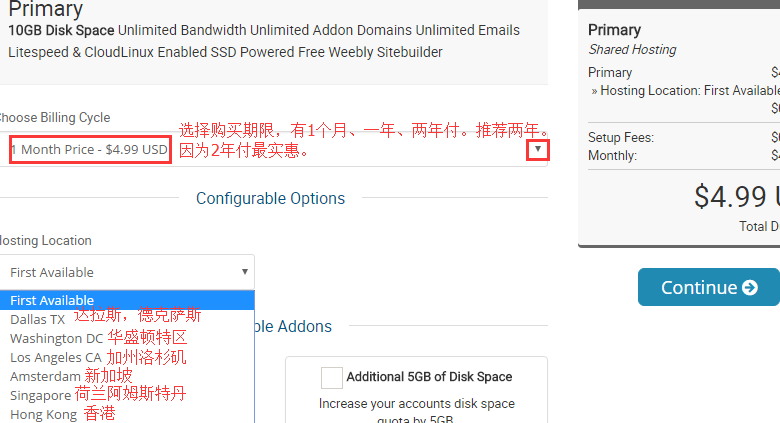Select Los Angeles CA as hosting location
Viewport: 780px width, 423px height.
(55, 357)
